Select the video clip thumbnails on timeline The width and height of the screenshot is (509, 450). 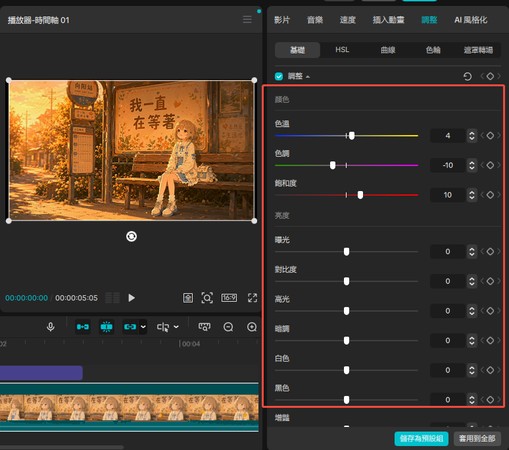(129, 407)
